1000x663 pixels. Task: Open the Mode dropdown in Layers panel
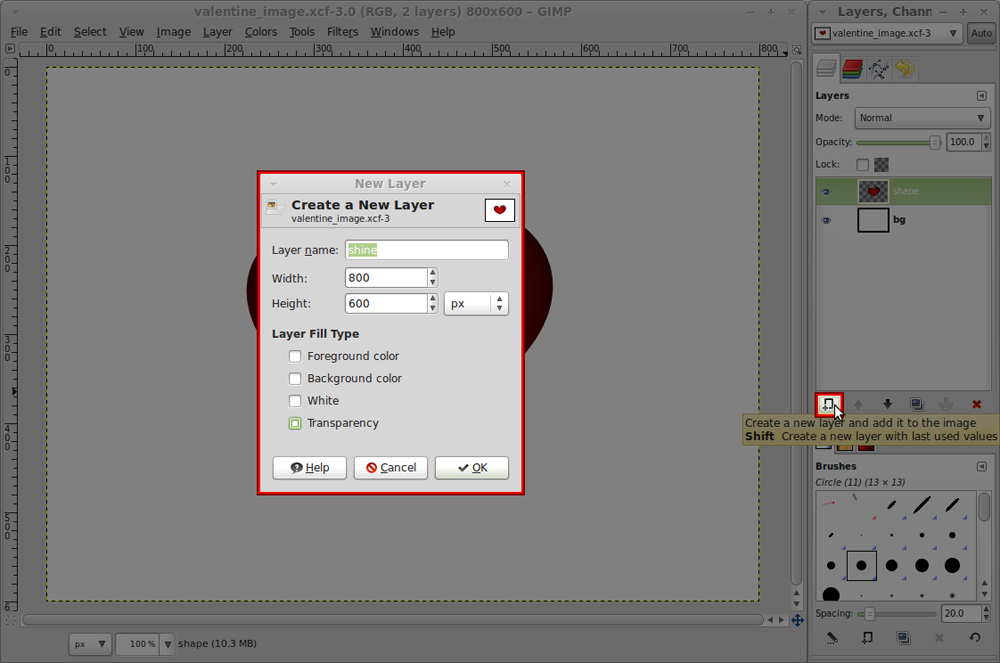coord(920,117)
